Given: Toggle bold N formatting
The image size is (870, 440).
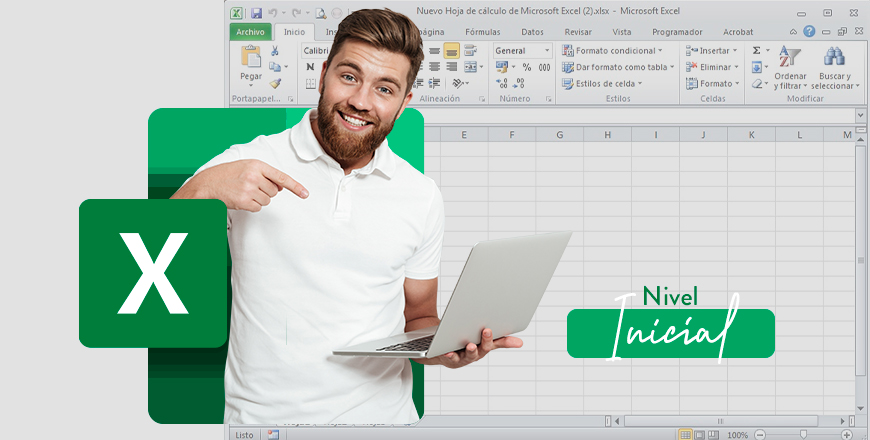Looking at the screenshot, I should (x=311, y=67).
